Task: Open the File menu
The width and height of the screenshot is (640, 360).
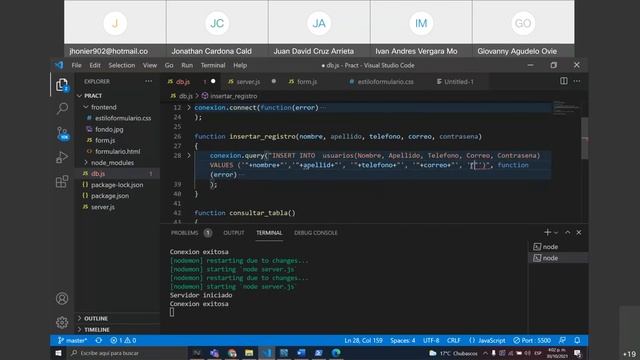Action: 76,65
